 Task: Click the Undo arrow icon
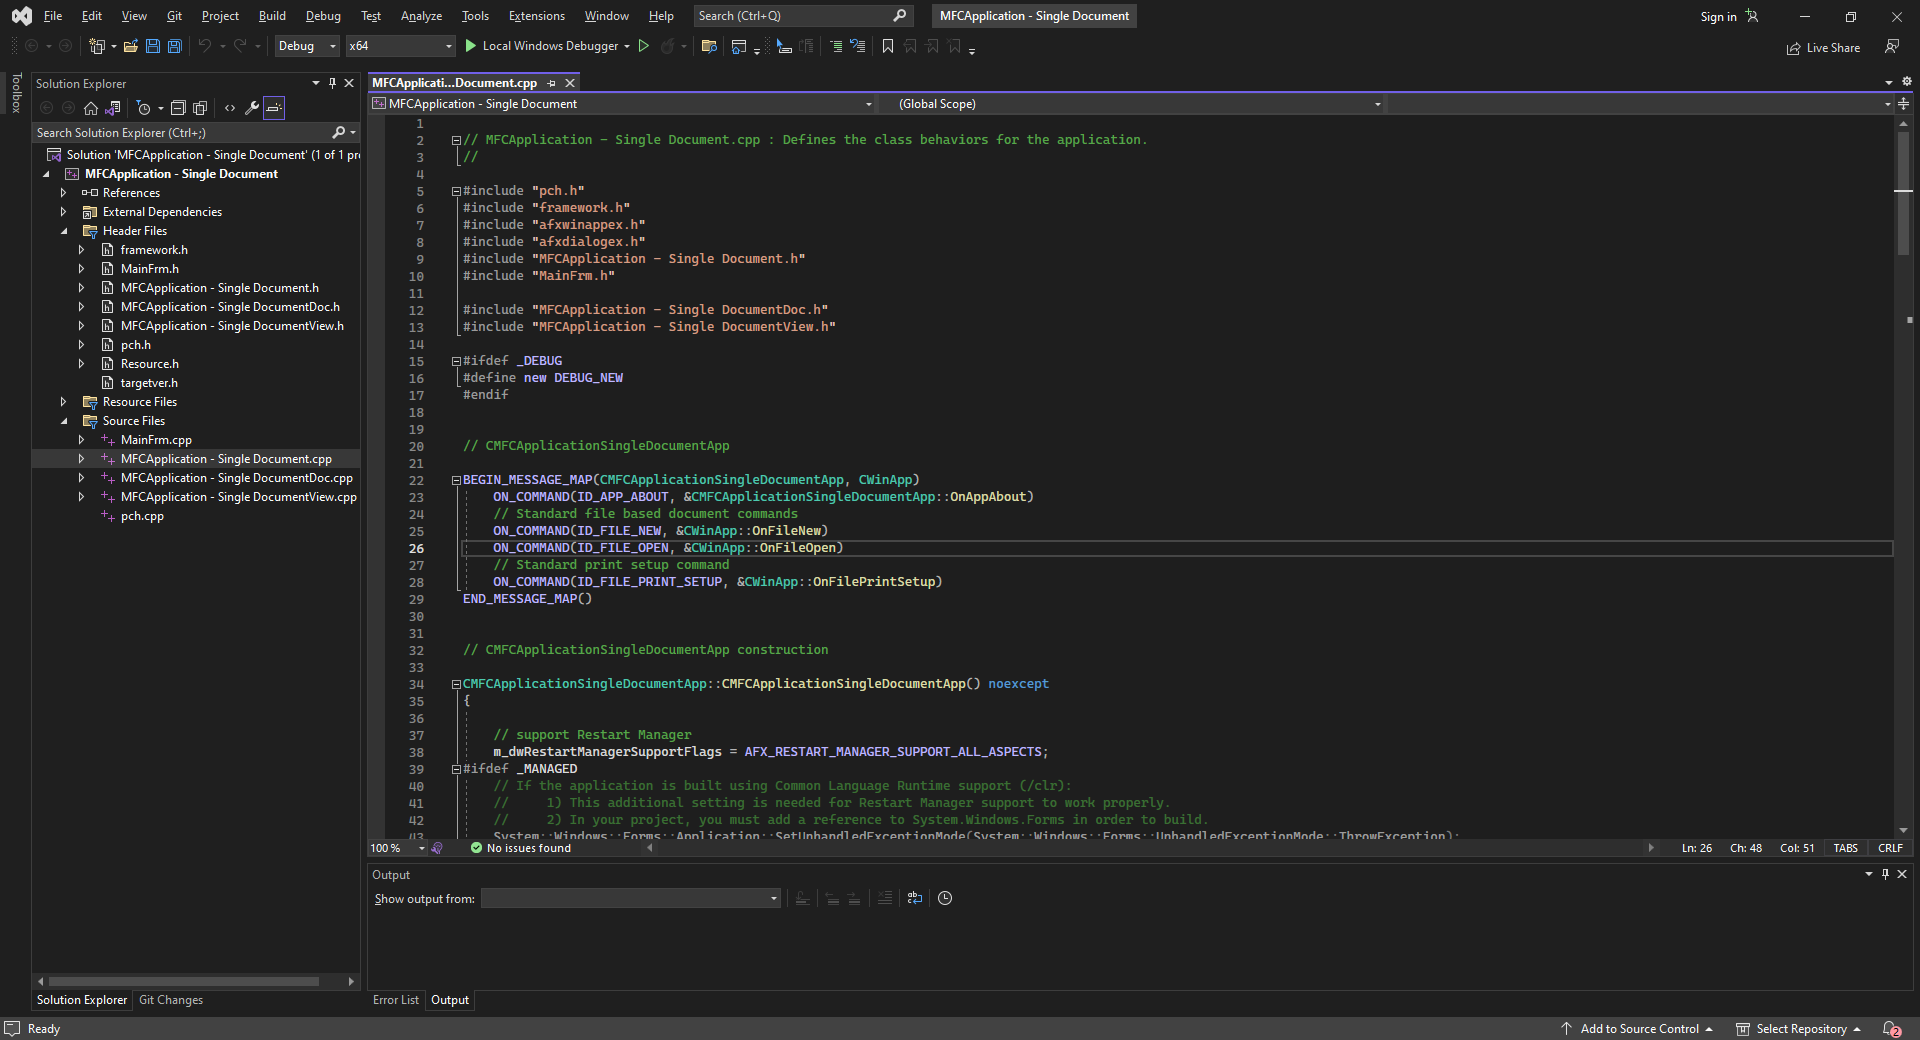205,46
